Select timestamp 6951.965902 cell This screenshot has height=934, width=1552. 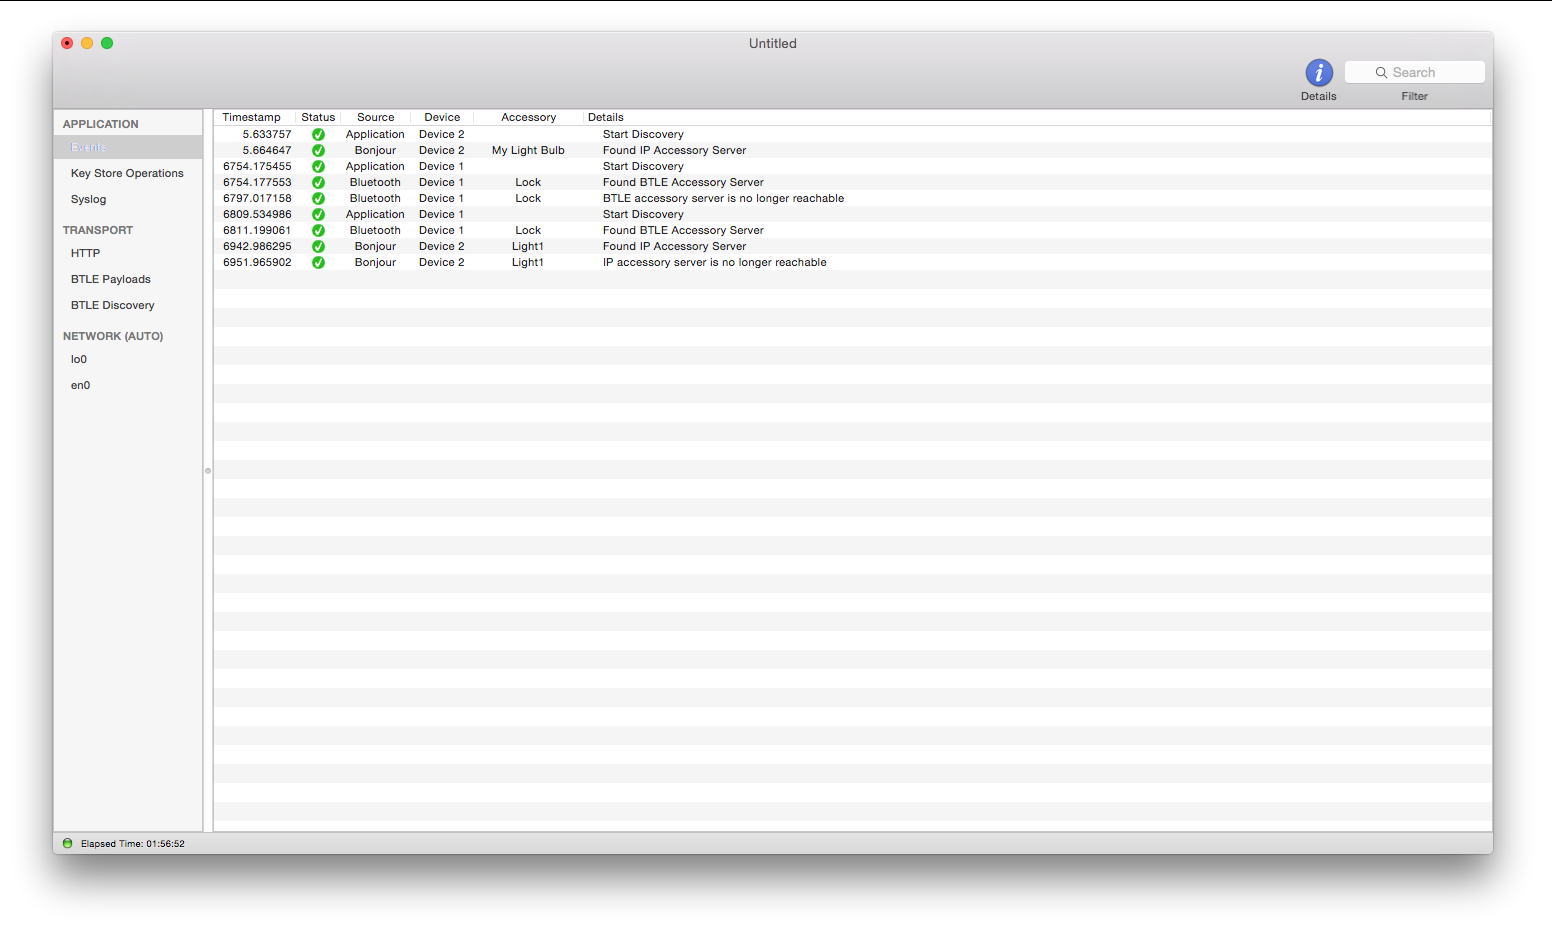click(257, 262)
